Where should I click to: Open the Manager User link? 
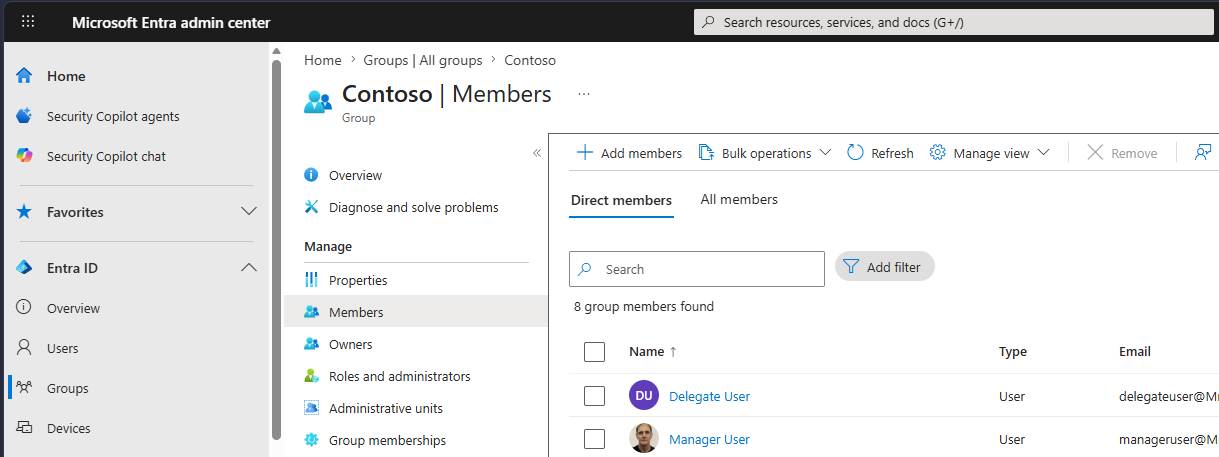coord(709,439)
